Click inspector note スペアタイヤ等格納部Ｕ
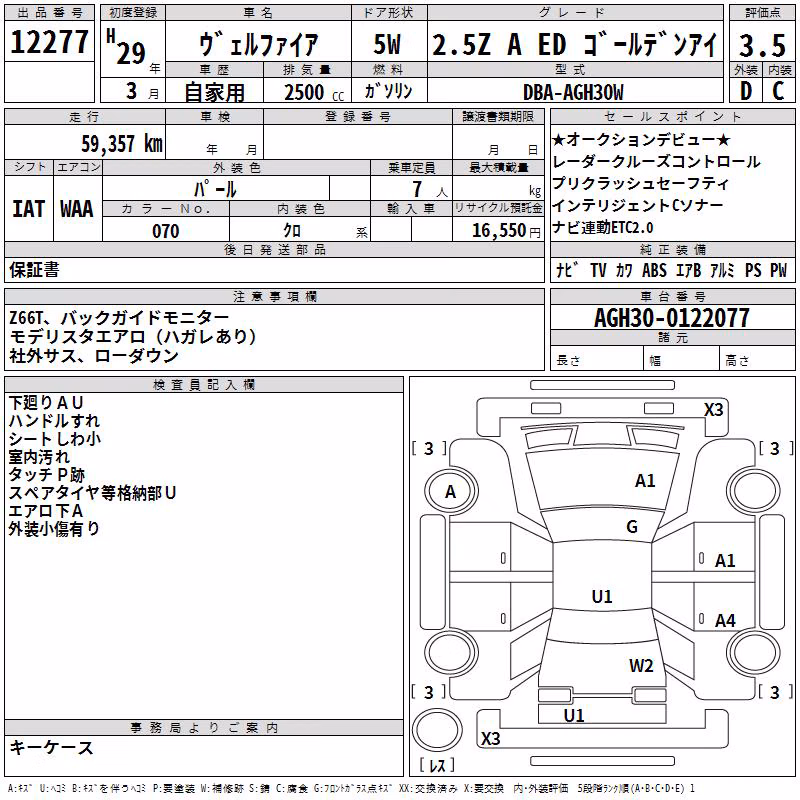 point(92,493)
